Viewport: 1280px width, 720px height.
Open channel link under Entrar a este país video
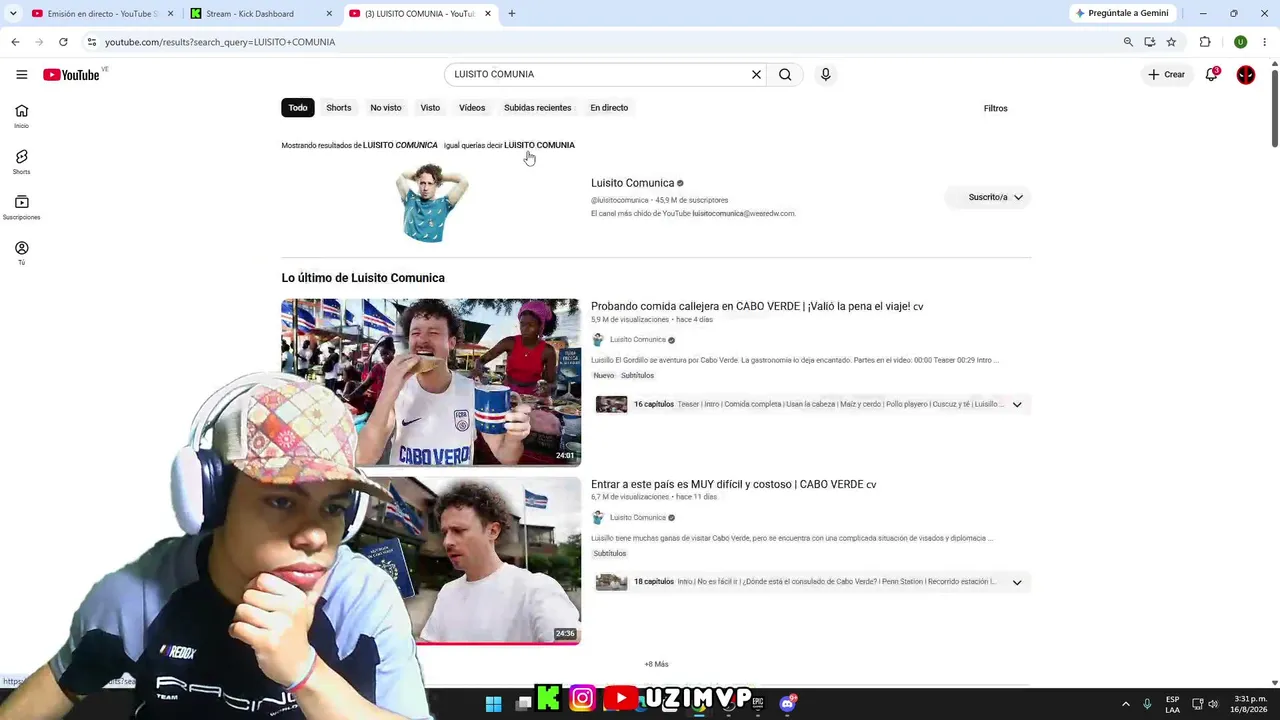point(637,518)
